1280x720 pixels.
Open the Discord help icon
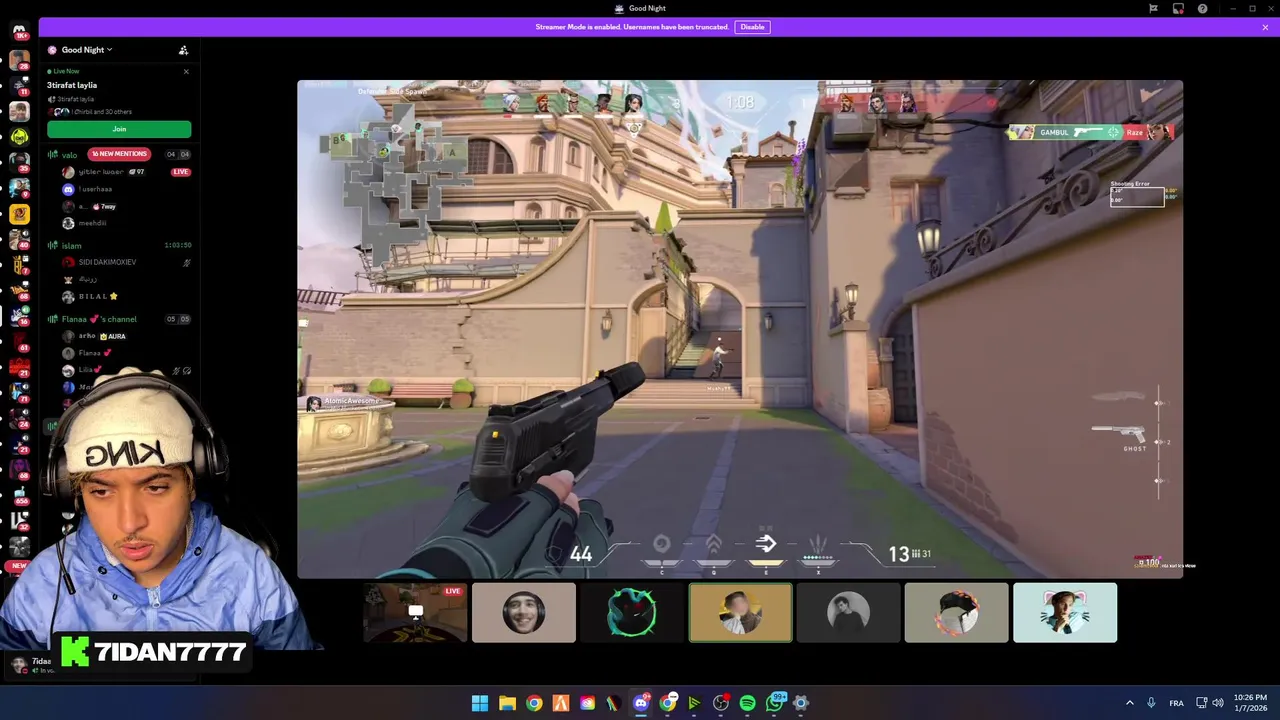pyautogui.click(x=1202, y=9)
